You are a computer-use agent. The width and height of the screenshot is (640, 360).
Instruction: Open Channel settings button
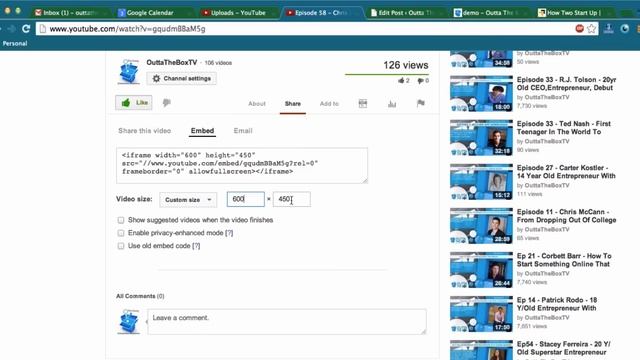(182, 78)
